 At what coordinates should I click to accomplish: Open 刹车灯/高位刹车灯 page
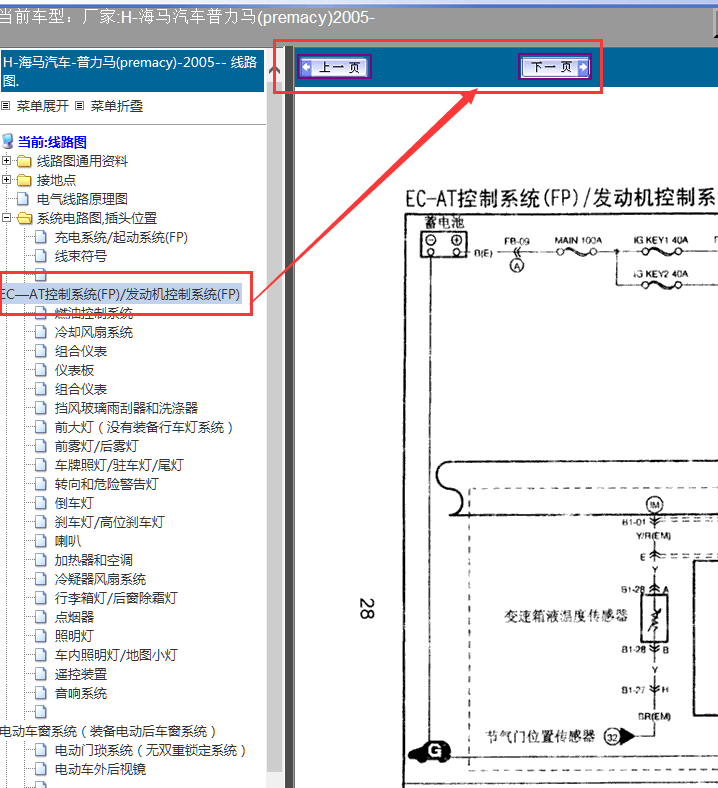pos(110,522)
